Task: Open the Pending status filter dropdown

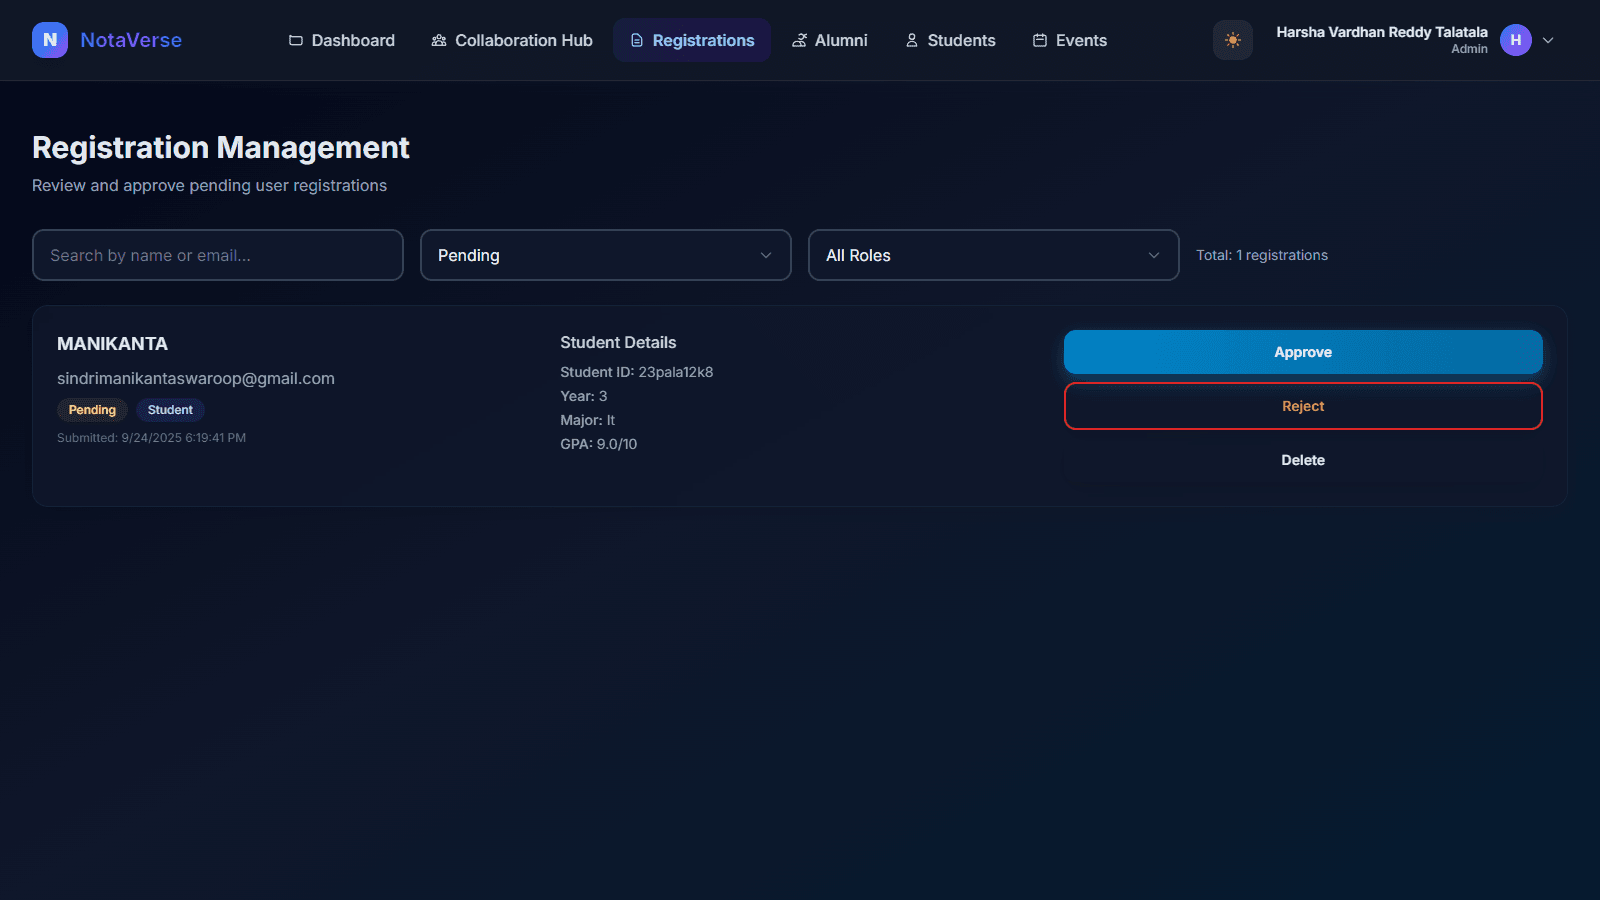Action: 606,255
